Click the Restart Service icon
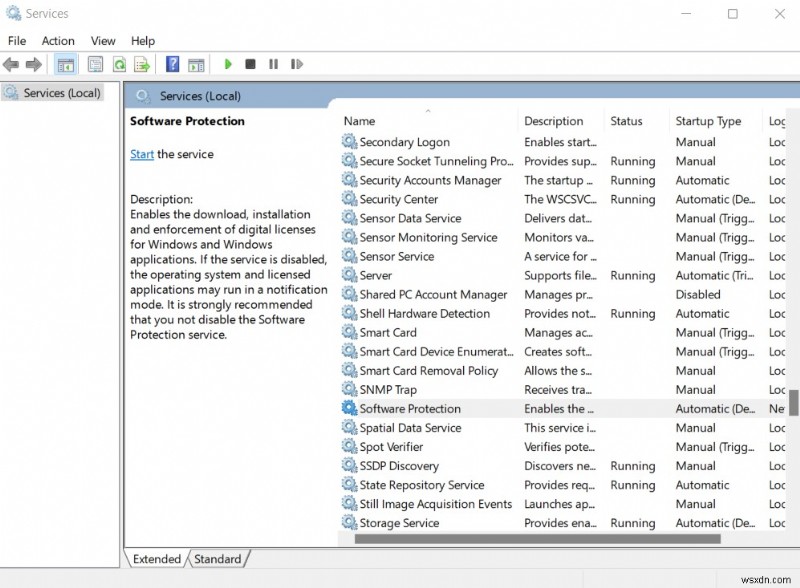 (x=297, y=65)
